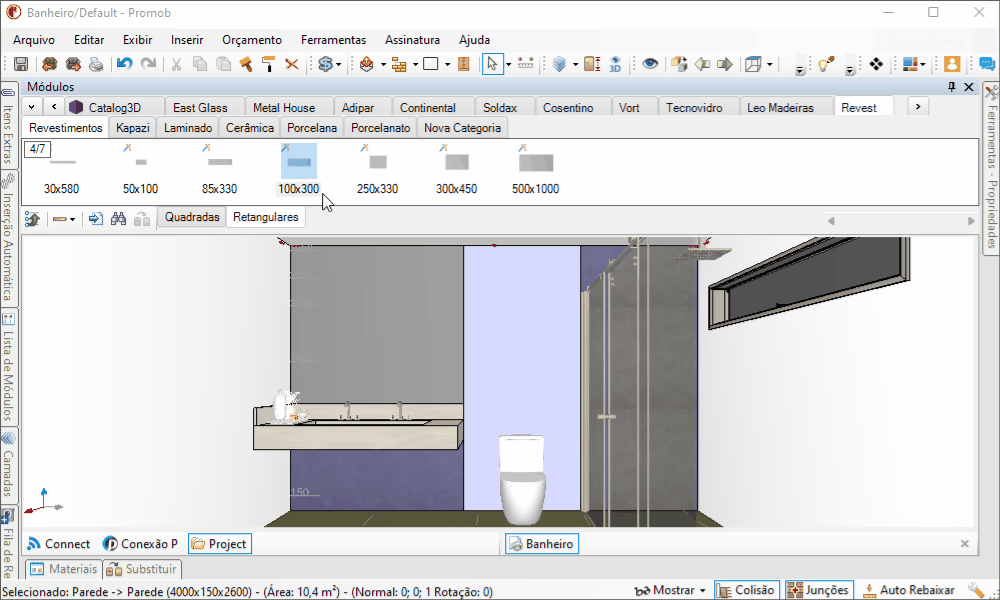Image resolution: width=1000 pixels, height=600 pixels.
Task: Open the Arquivo menu
Action: tap(34, 40)
